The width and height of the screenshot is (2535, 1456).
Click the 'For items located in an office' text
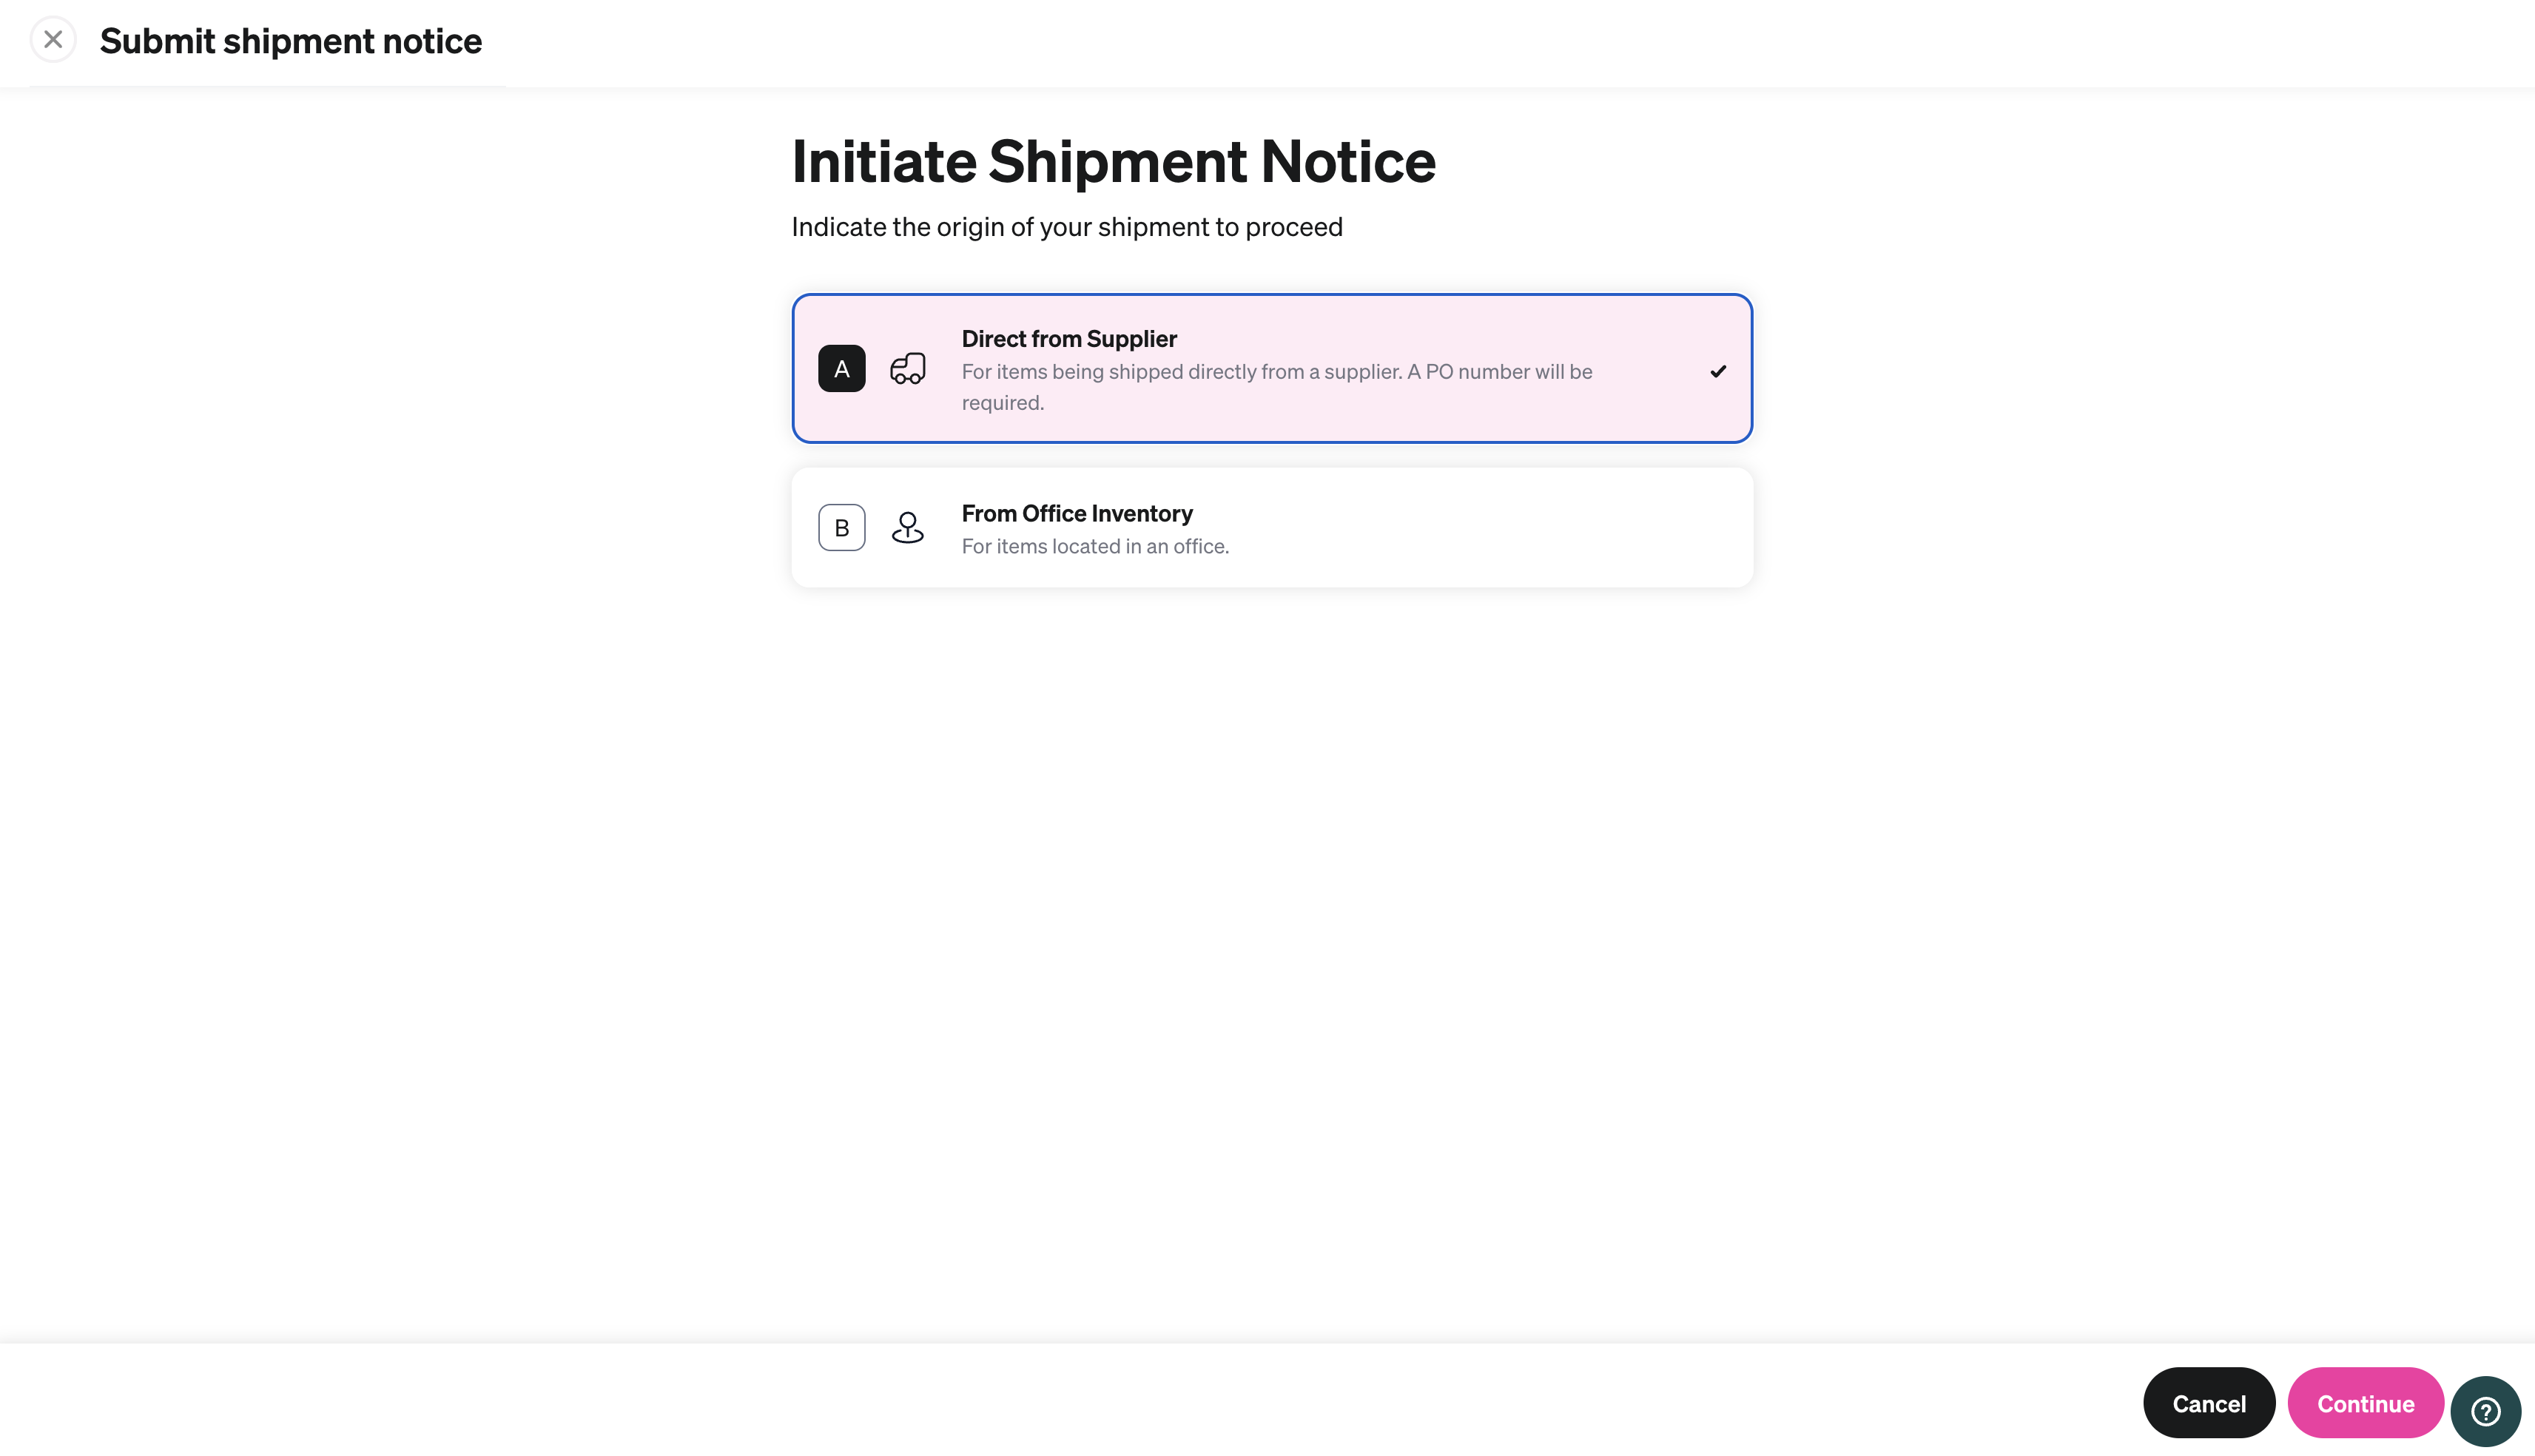tap(1095, 546)
